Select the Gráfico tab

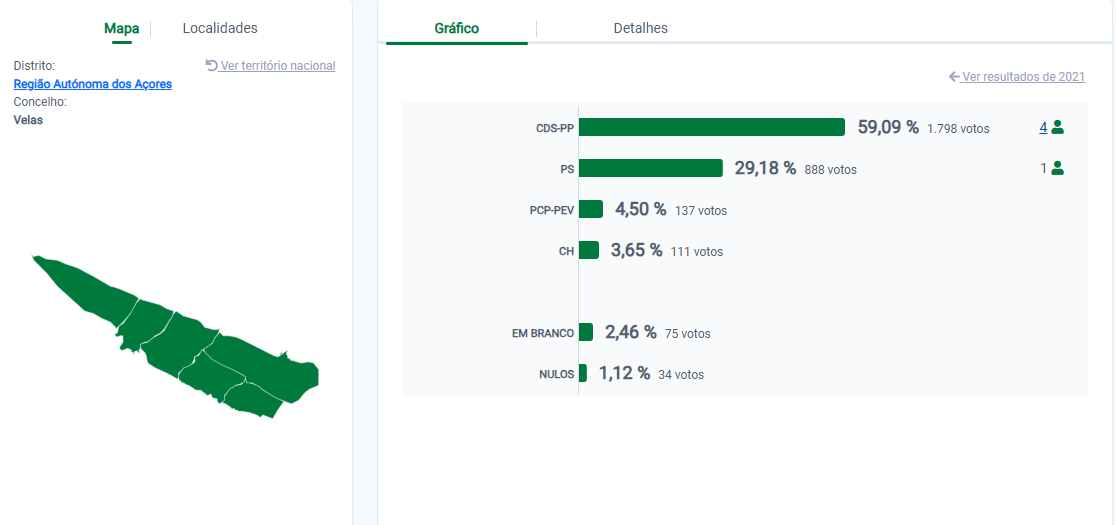[x=456, y=28]
